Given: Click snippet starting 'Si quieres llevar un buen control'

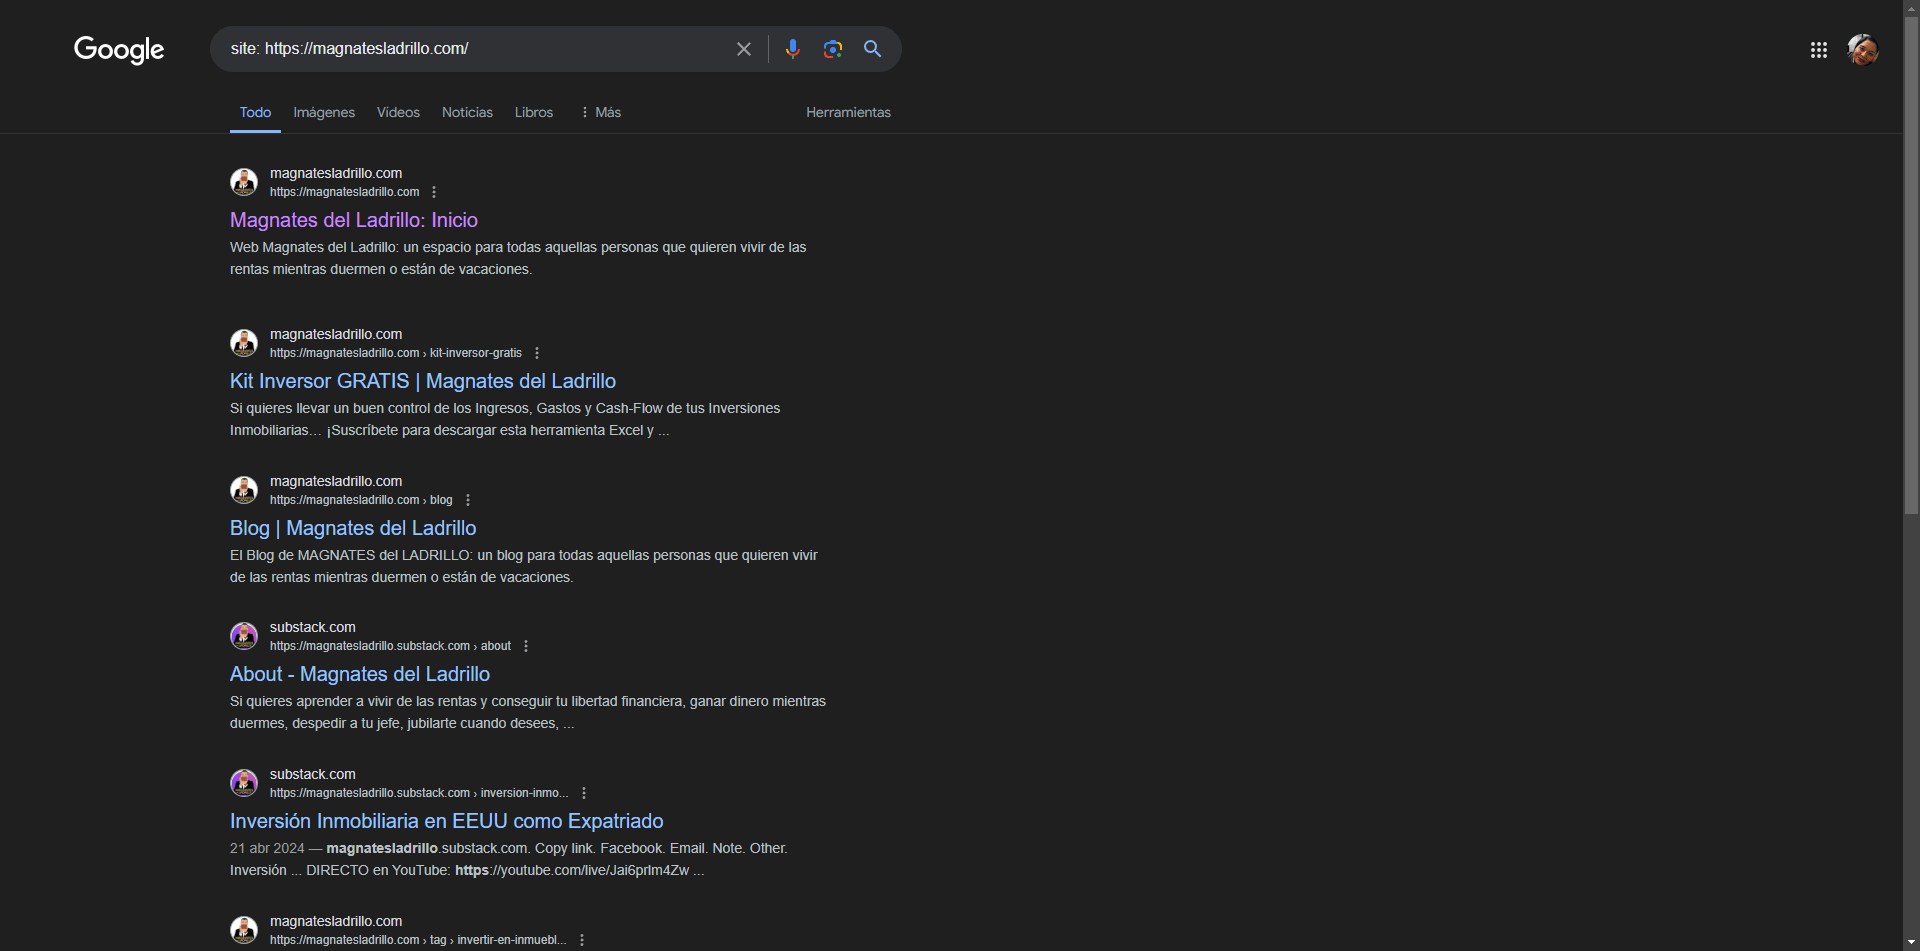Looking at the screenshot, I should coord(505,419).
